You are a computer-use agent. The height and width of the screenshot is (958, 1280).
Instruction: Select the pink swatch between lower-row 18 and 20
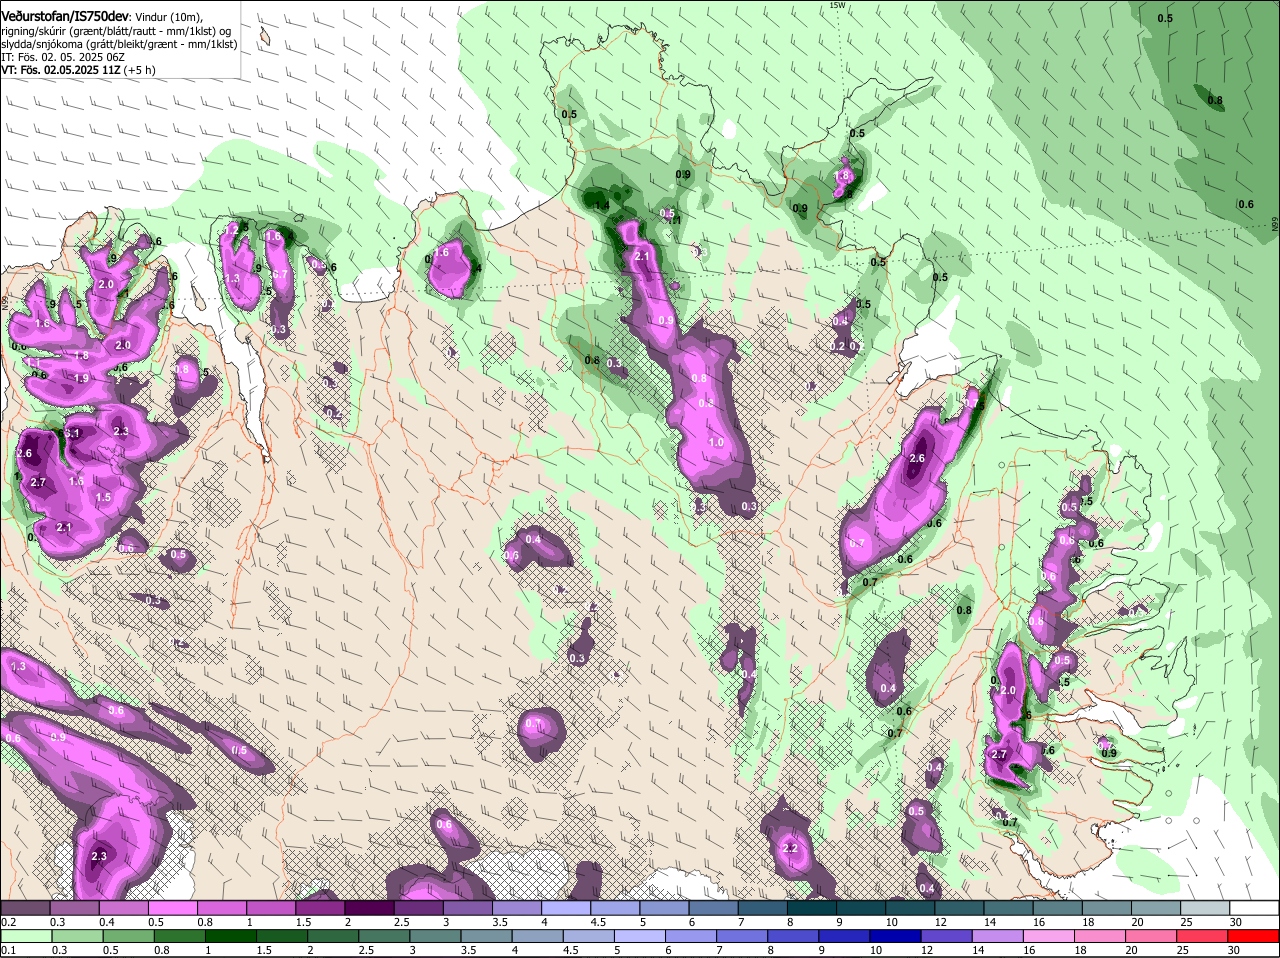coord(1101,935)
